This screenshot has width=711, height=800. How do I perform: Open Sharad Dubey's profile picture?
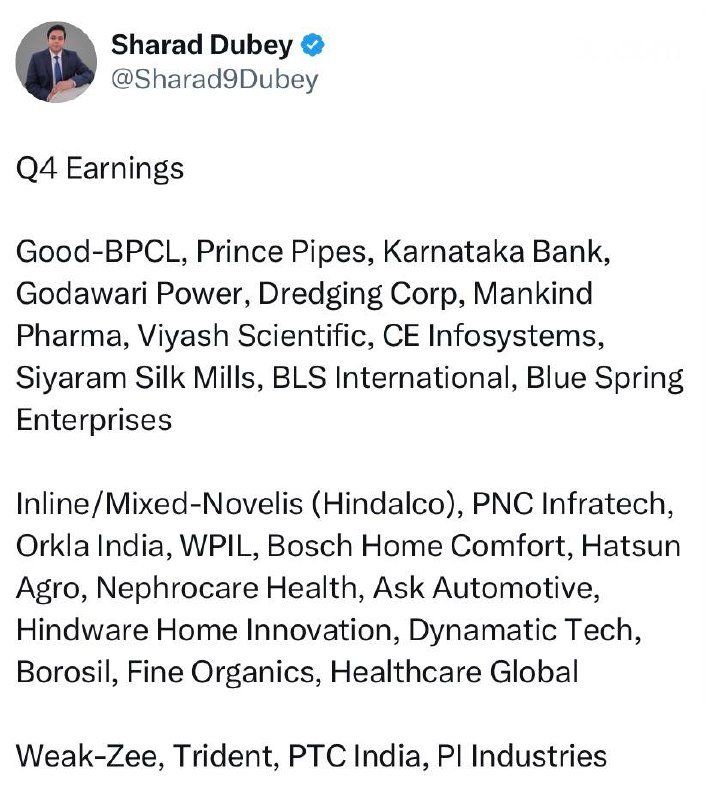(x=56, y=62)
